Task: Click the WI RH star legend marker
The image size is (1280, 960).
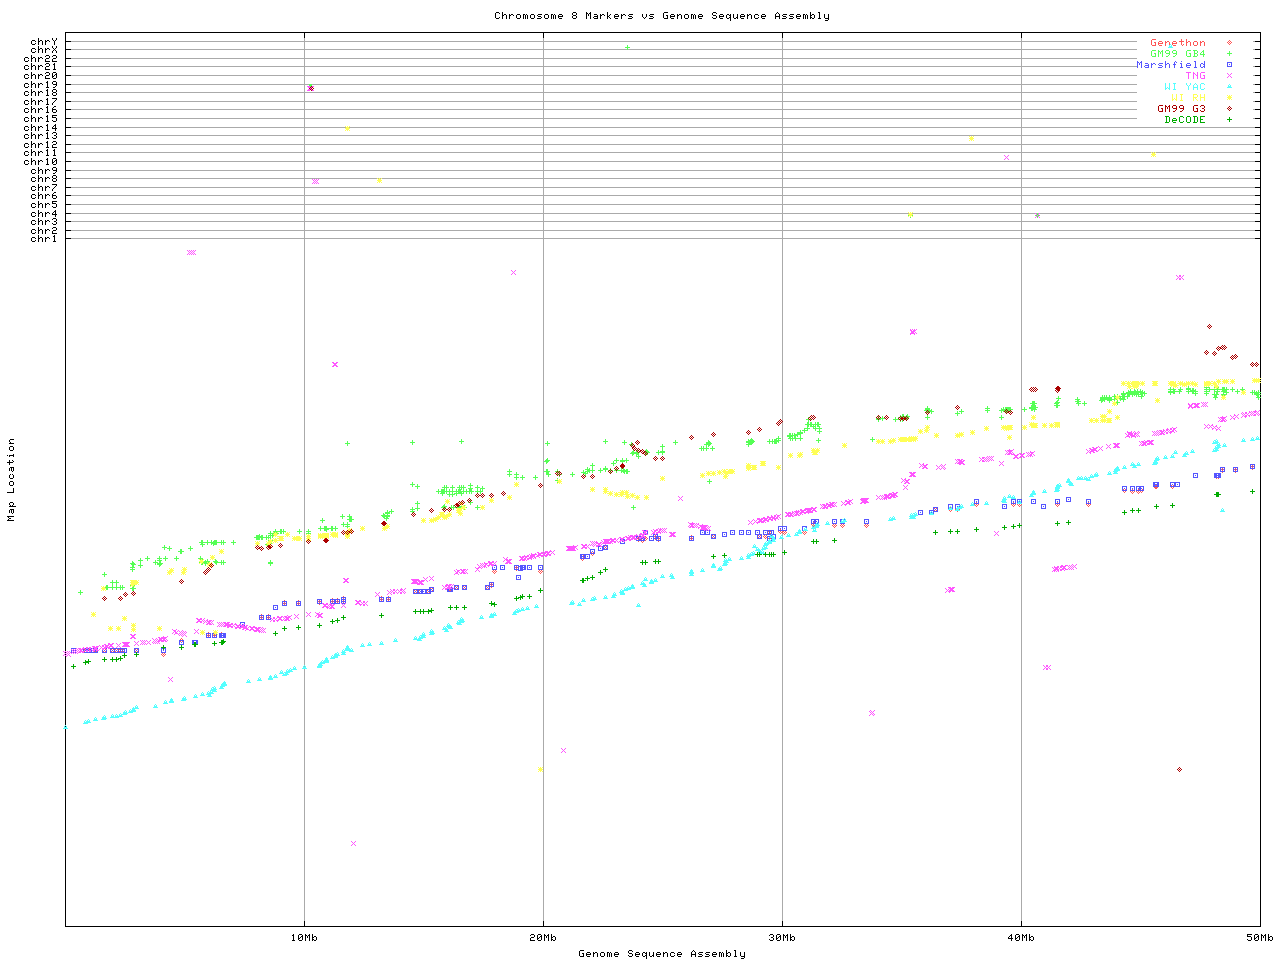Action: pyautogui.click(x=1229, y=98)
